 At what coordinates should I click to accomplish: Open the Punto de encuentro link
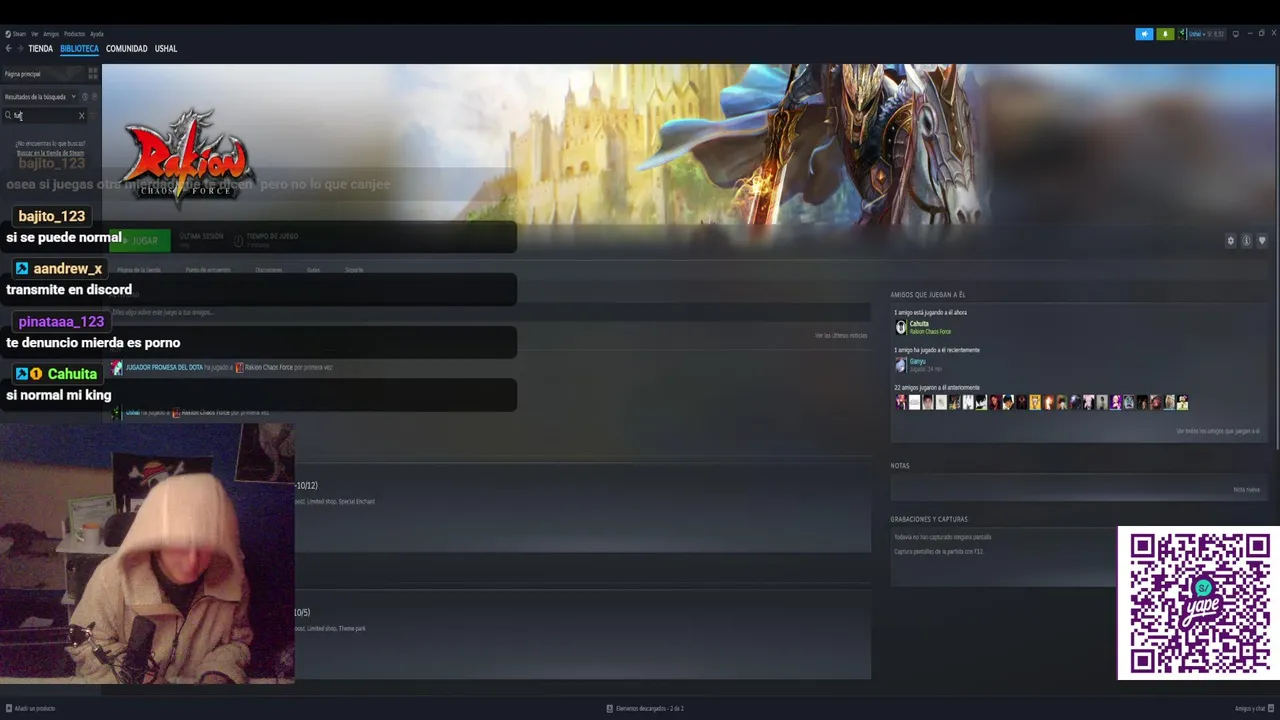208,270
